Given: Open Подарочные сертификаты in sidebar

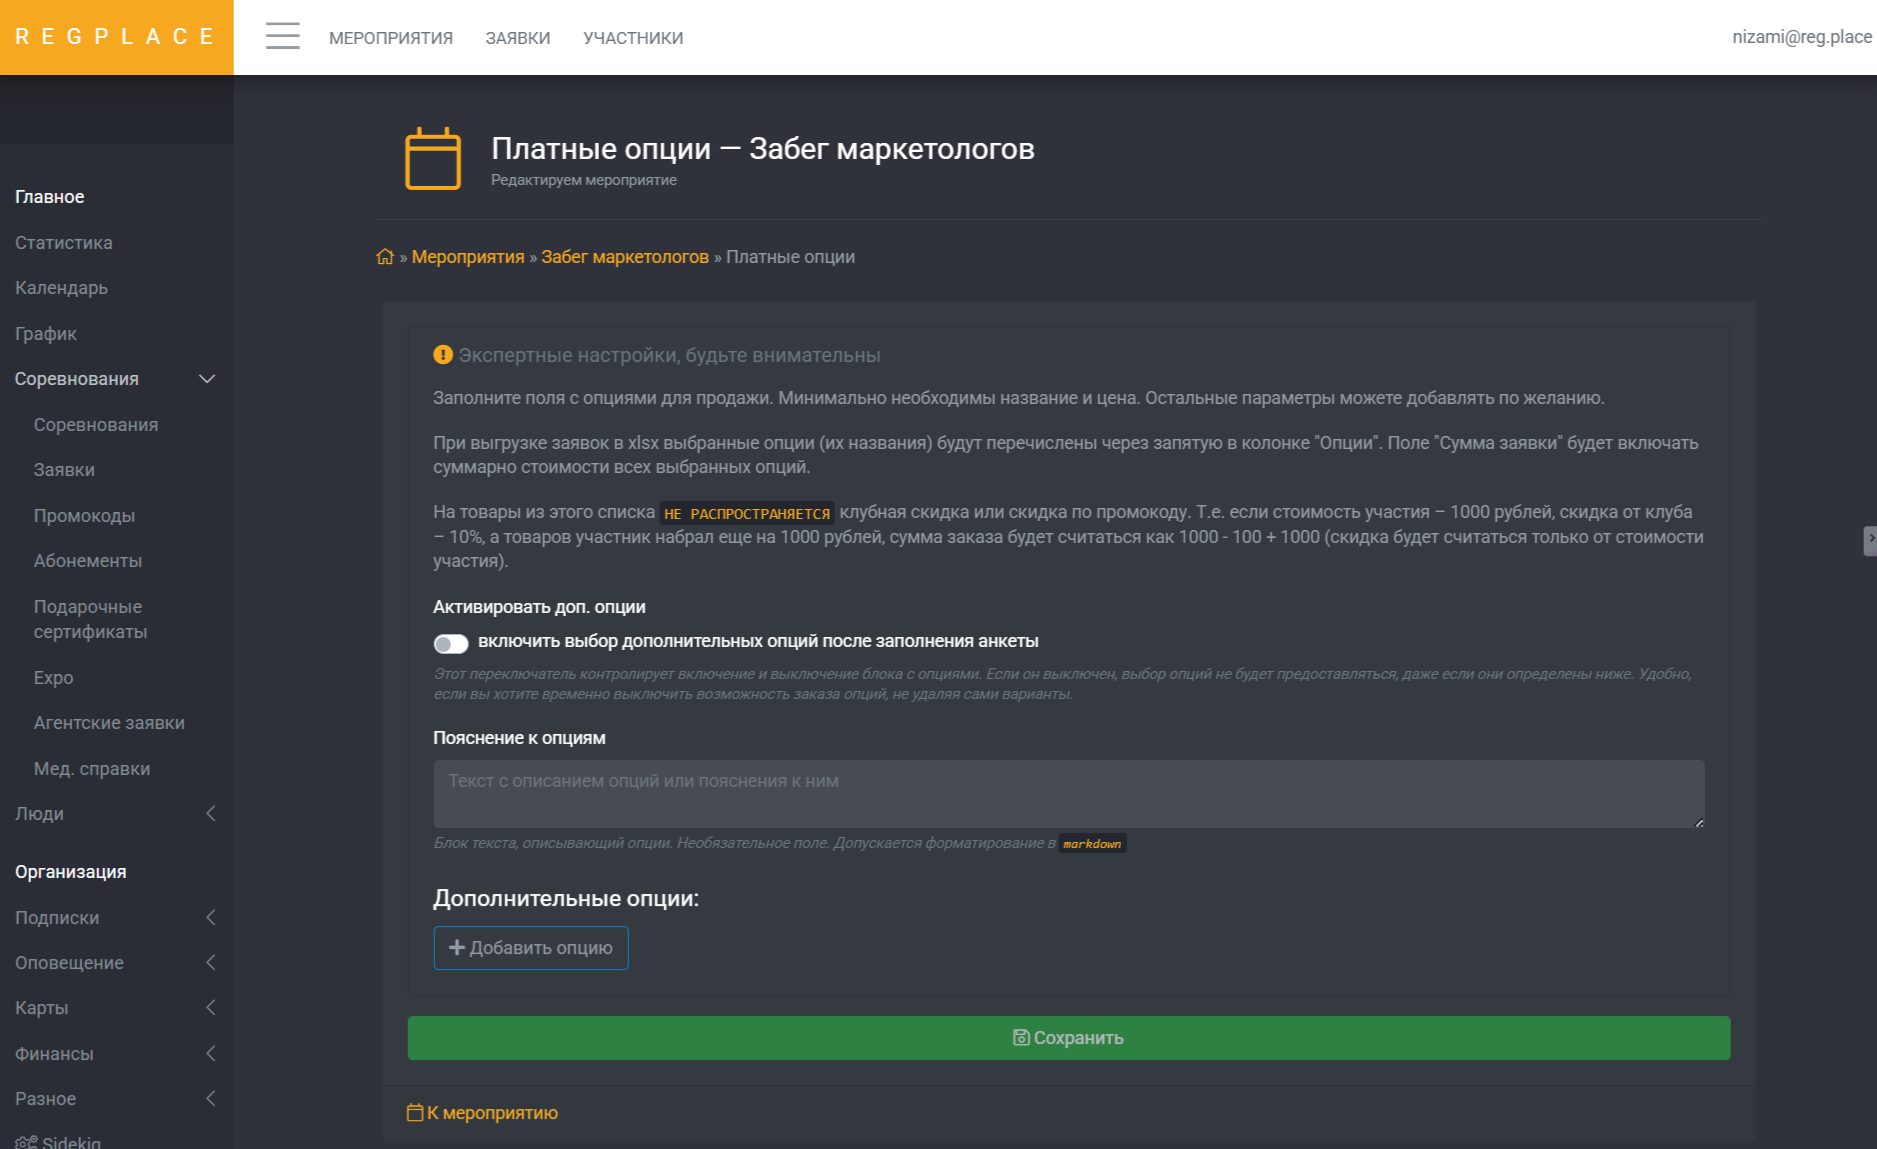Looking at the screenshot, I should pos(90,619).
